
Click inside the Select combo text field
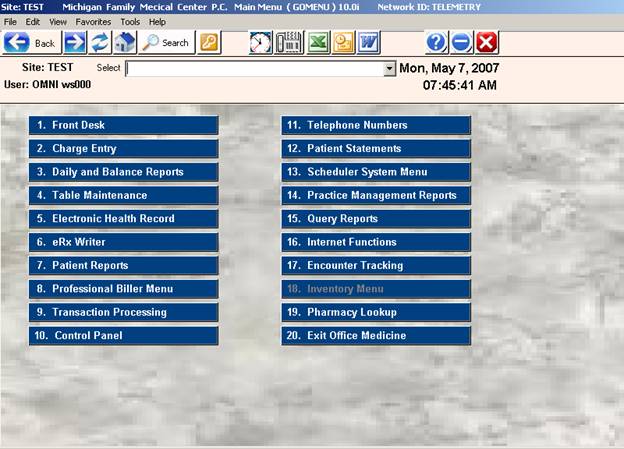pyautogui.click(x=255, y=69)
